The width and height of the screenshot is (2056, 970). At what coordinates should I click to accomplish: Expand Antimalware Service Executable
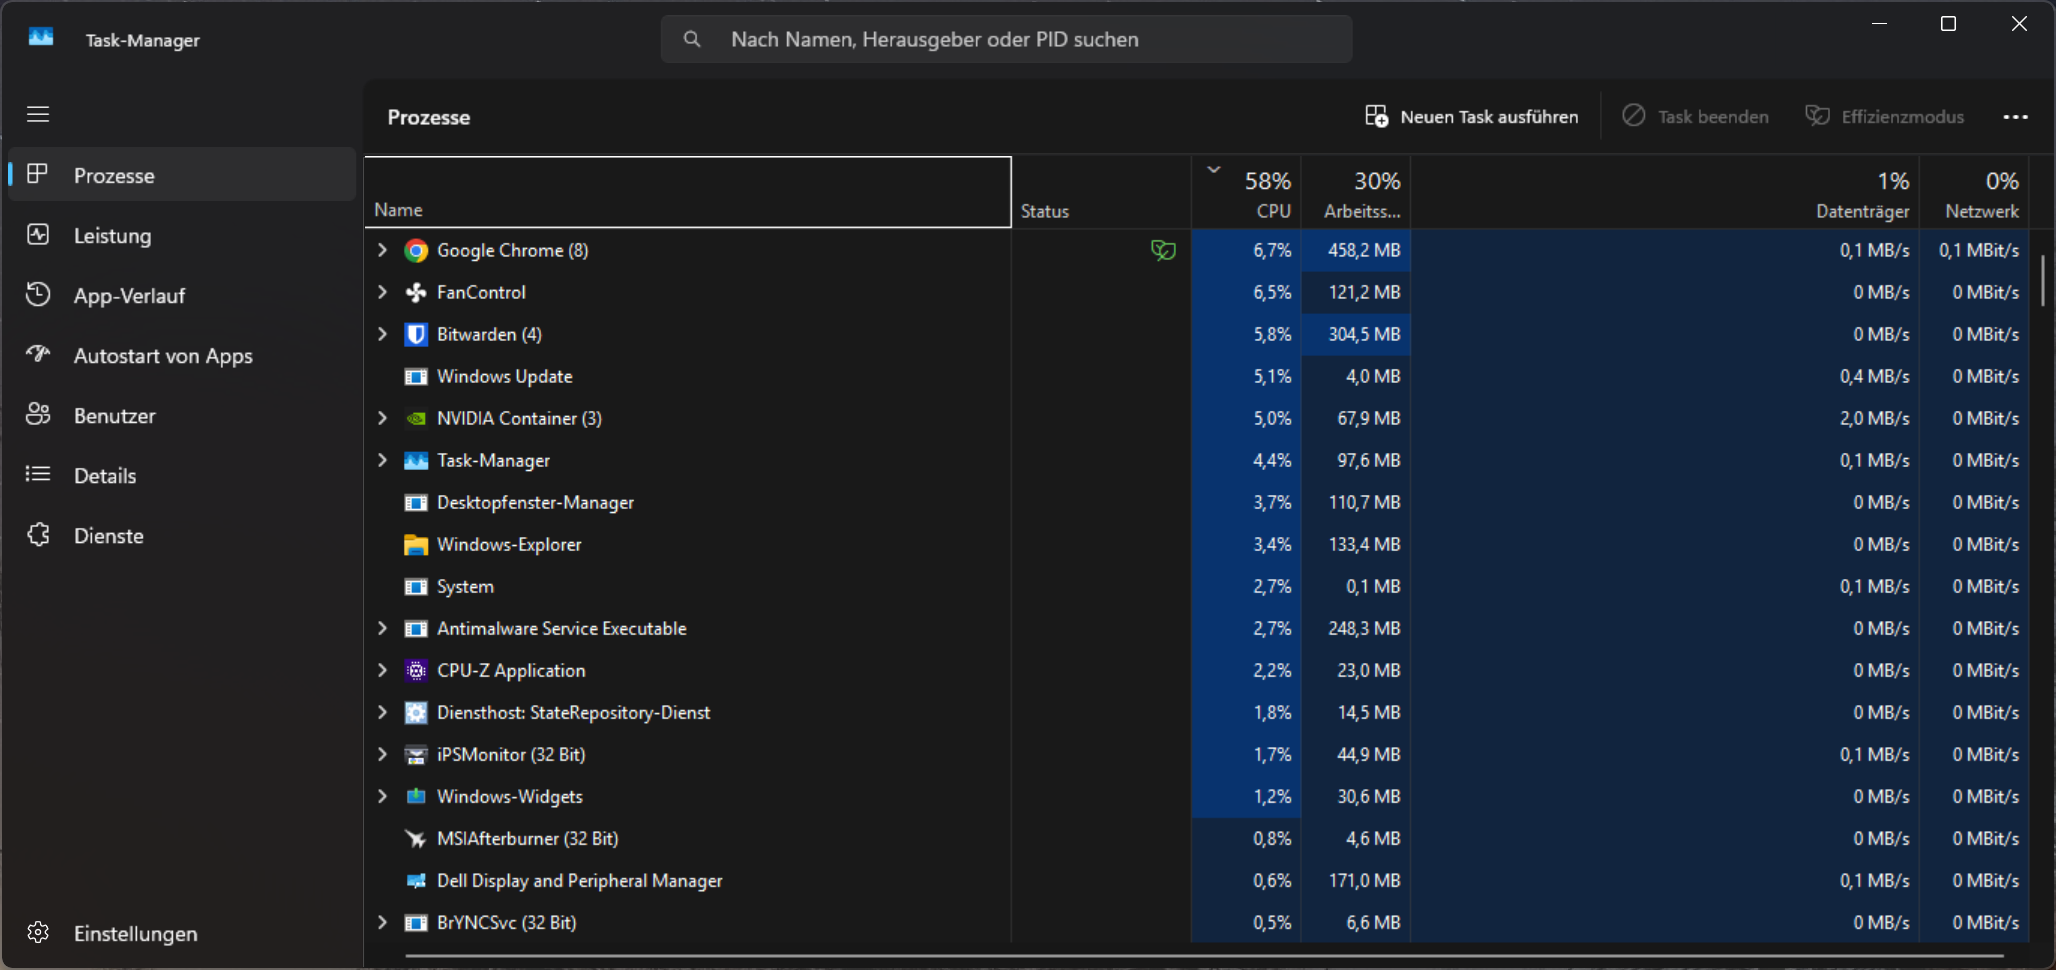(382, 628)
